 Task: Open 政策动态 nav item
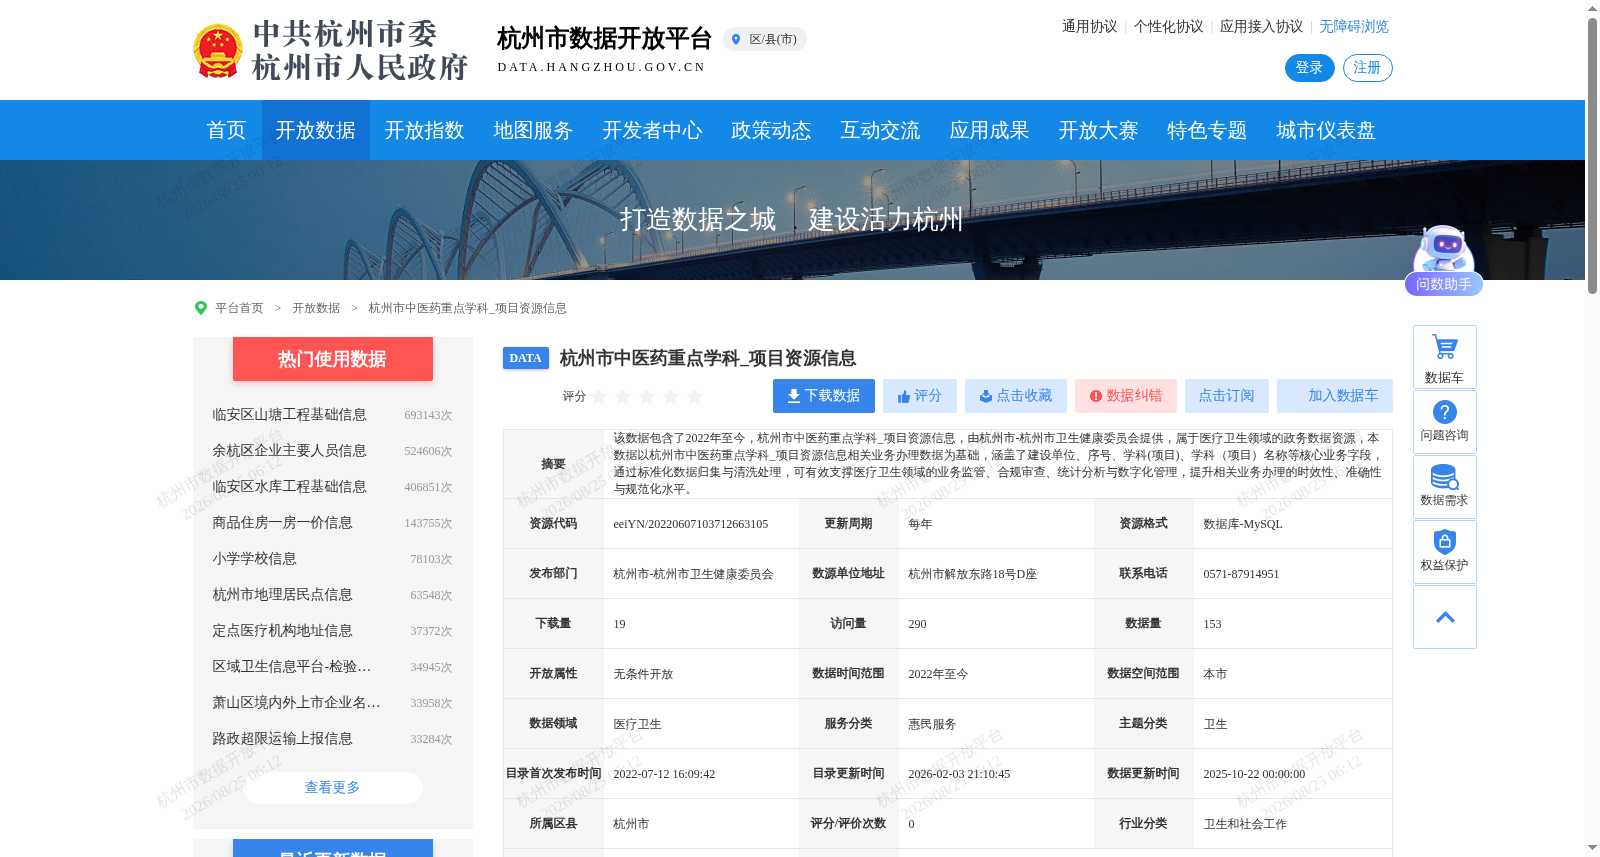coord(771,130)
